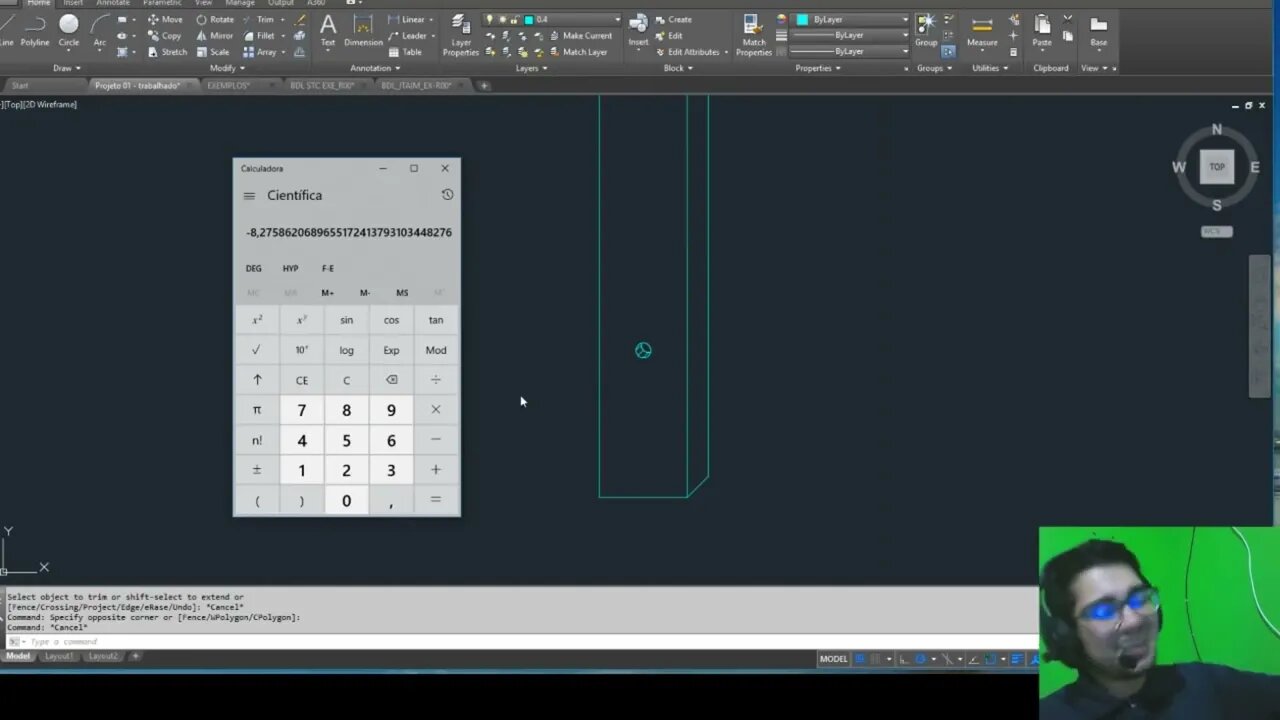Expand the Block panel
The height and width of the screenshot is (720, 1280).
click(678, 68)
